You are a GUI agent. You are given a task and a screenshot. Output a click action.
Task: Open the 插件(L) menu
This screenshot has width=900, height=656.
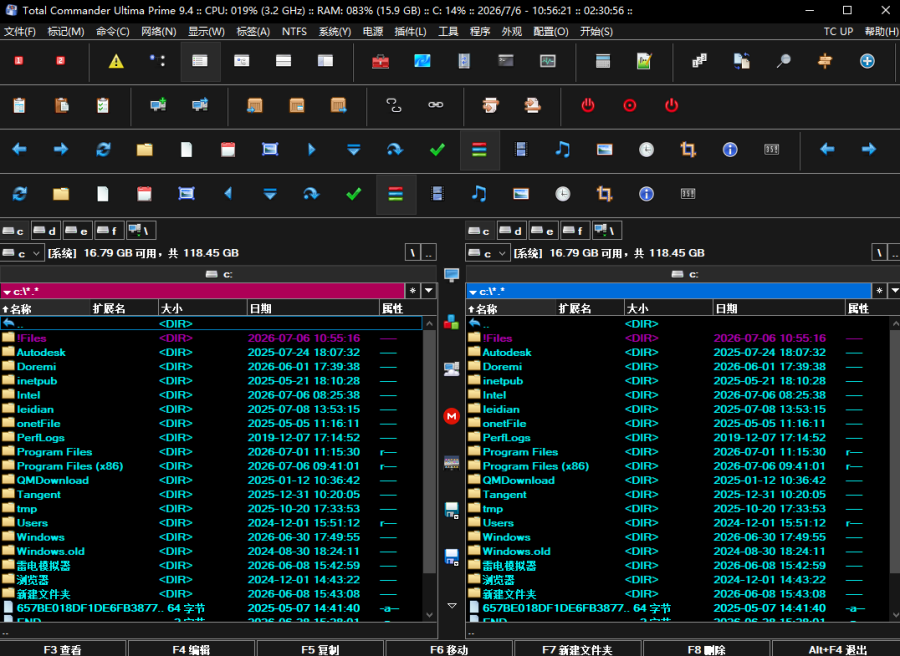tap(410, 32)
